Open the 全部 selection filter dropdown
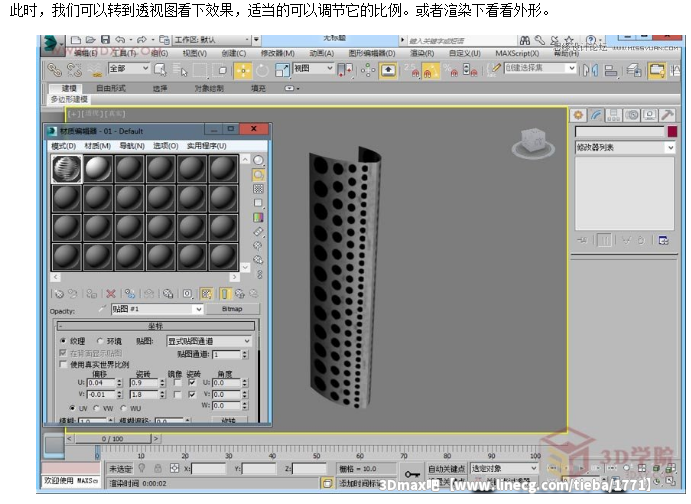Viewport: 691px width, 504px height. (129, 69)
